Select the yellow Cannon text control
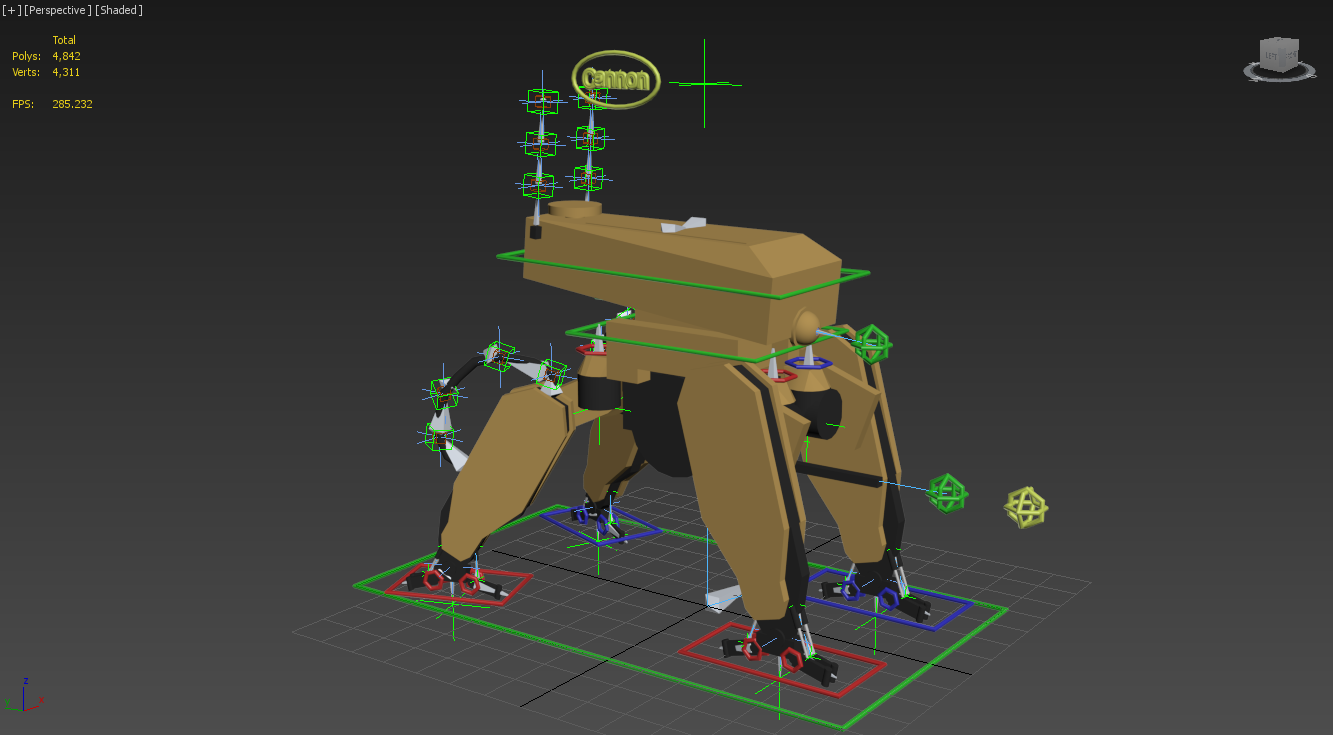The image size is (1333, 735). coord(616,80)
